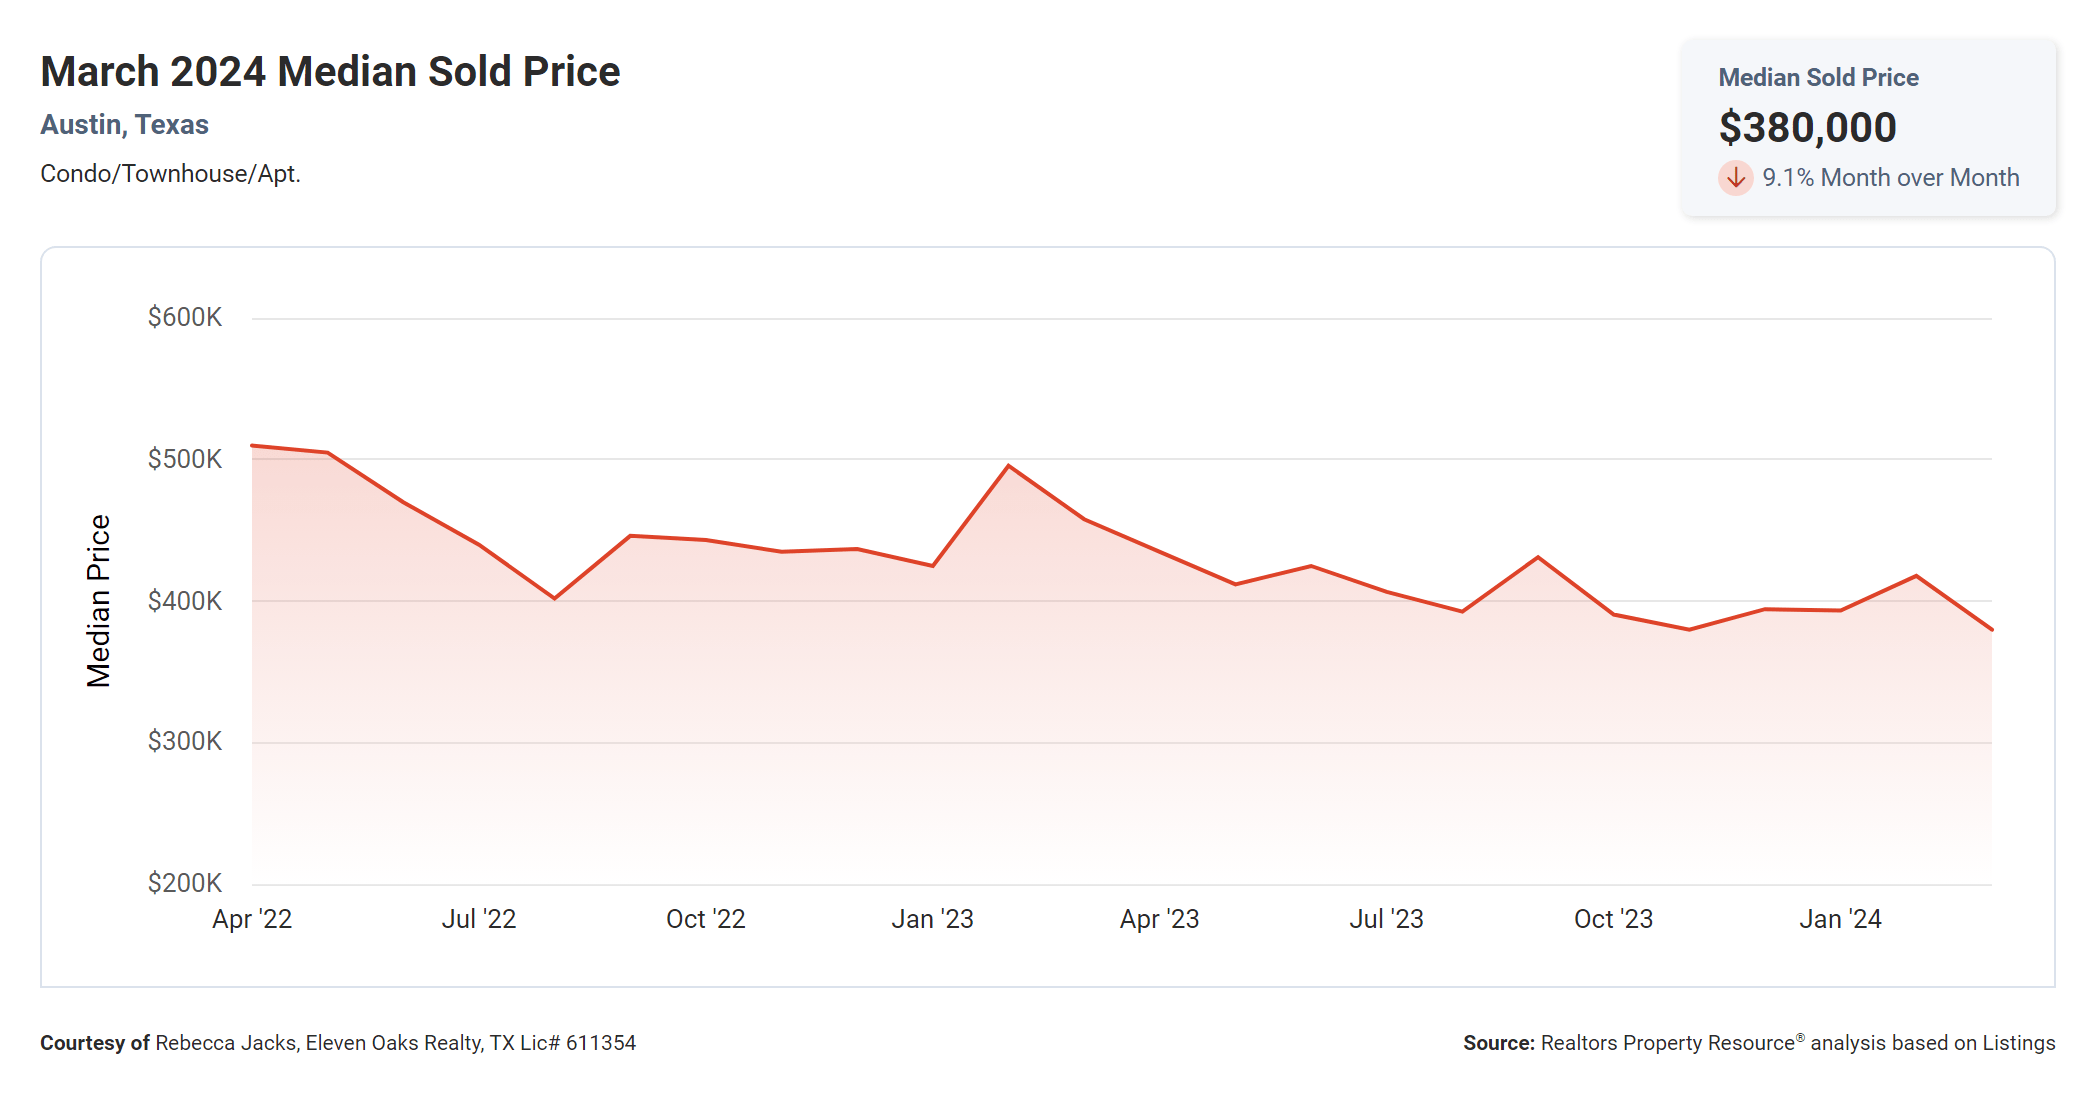Click the Oct '23 x-axis label

pos(1613,919)
